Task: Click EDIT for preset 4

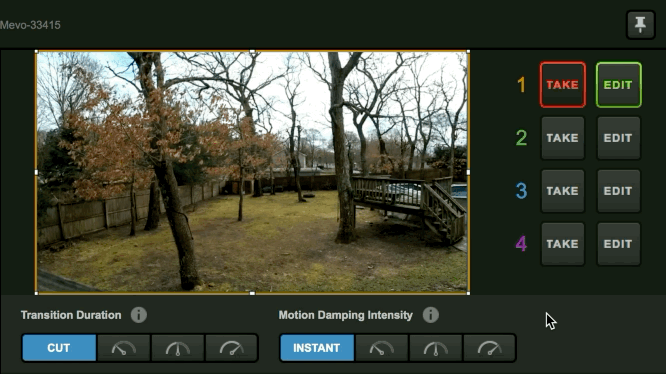Action: pyautogui.click(x=618, y=244)
